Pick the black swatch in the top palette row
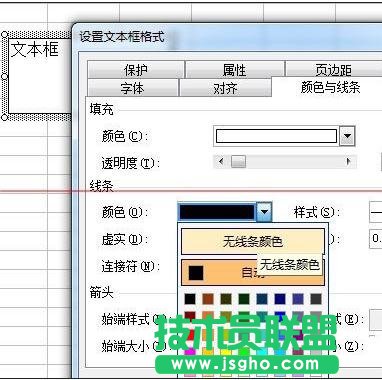Image resolution: width=382 pixels, height=380 pixels. pos(190,299)
